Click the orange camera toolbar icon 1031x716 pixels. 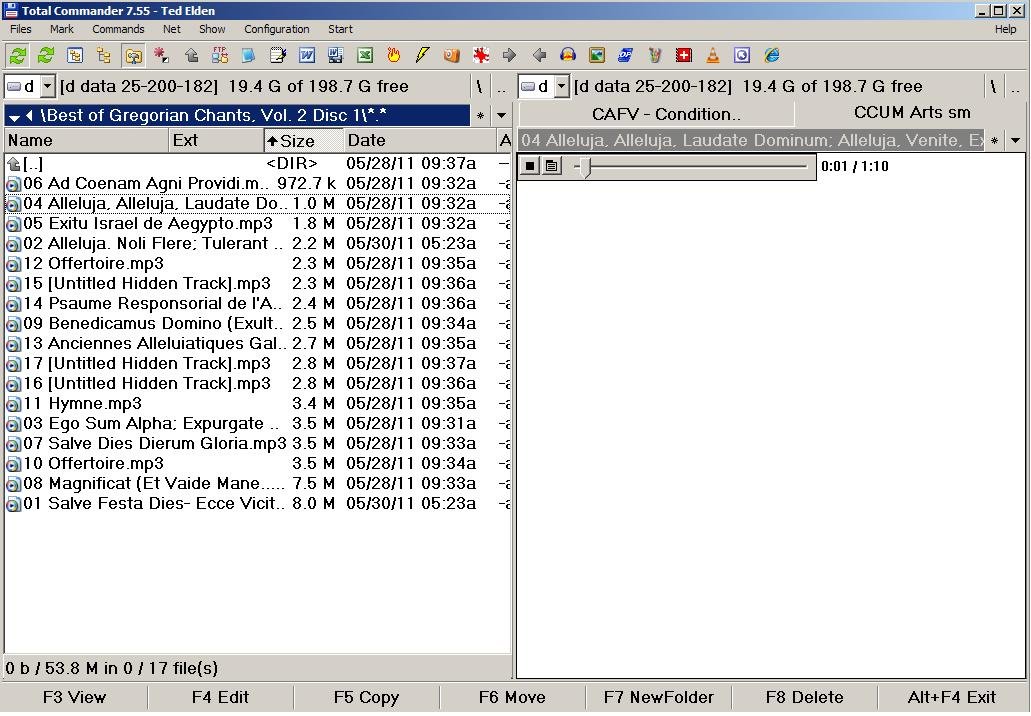(x=452, y=55)
